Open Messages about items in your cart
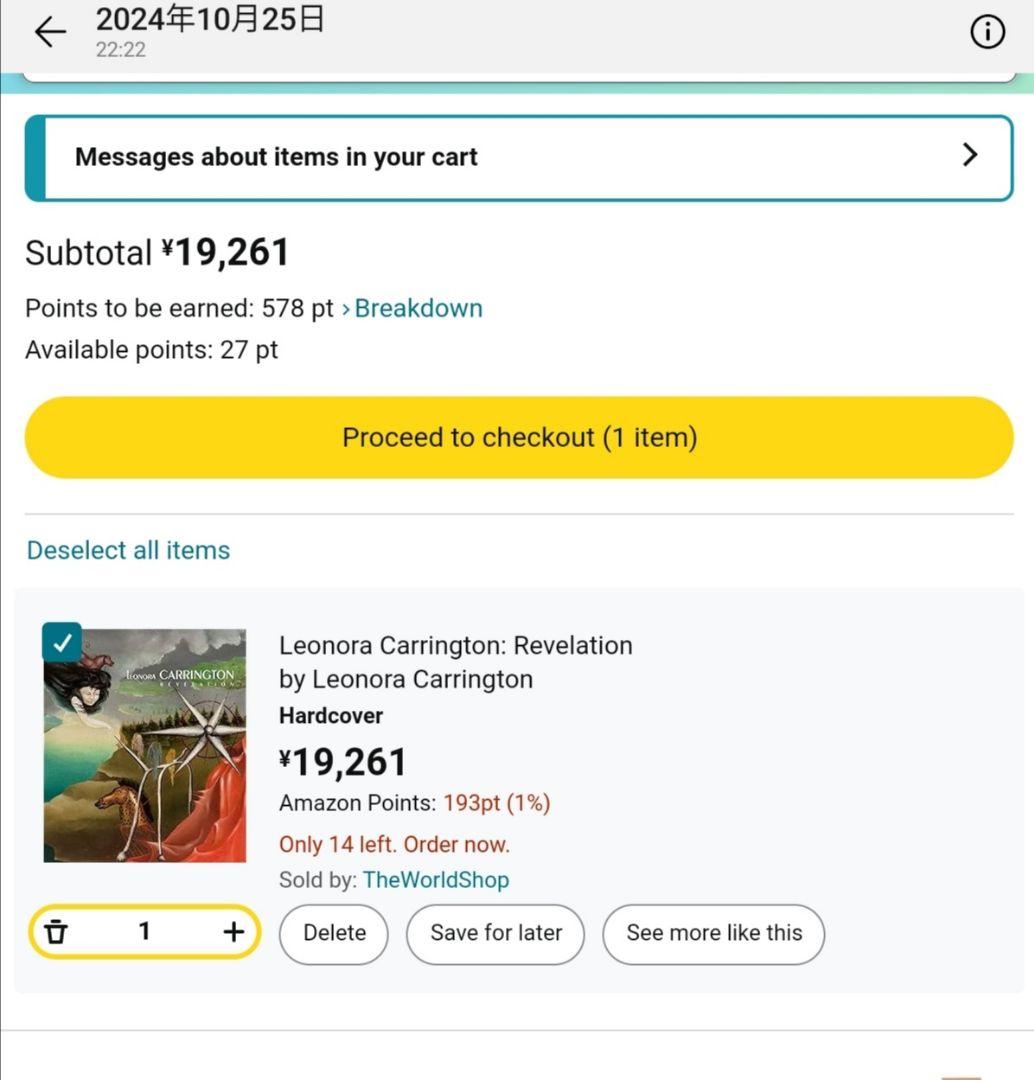Viewport: 1034px width, 1080px height. click(x=276, y=157)
